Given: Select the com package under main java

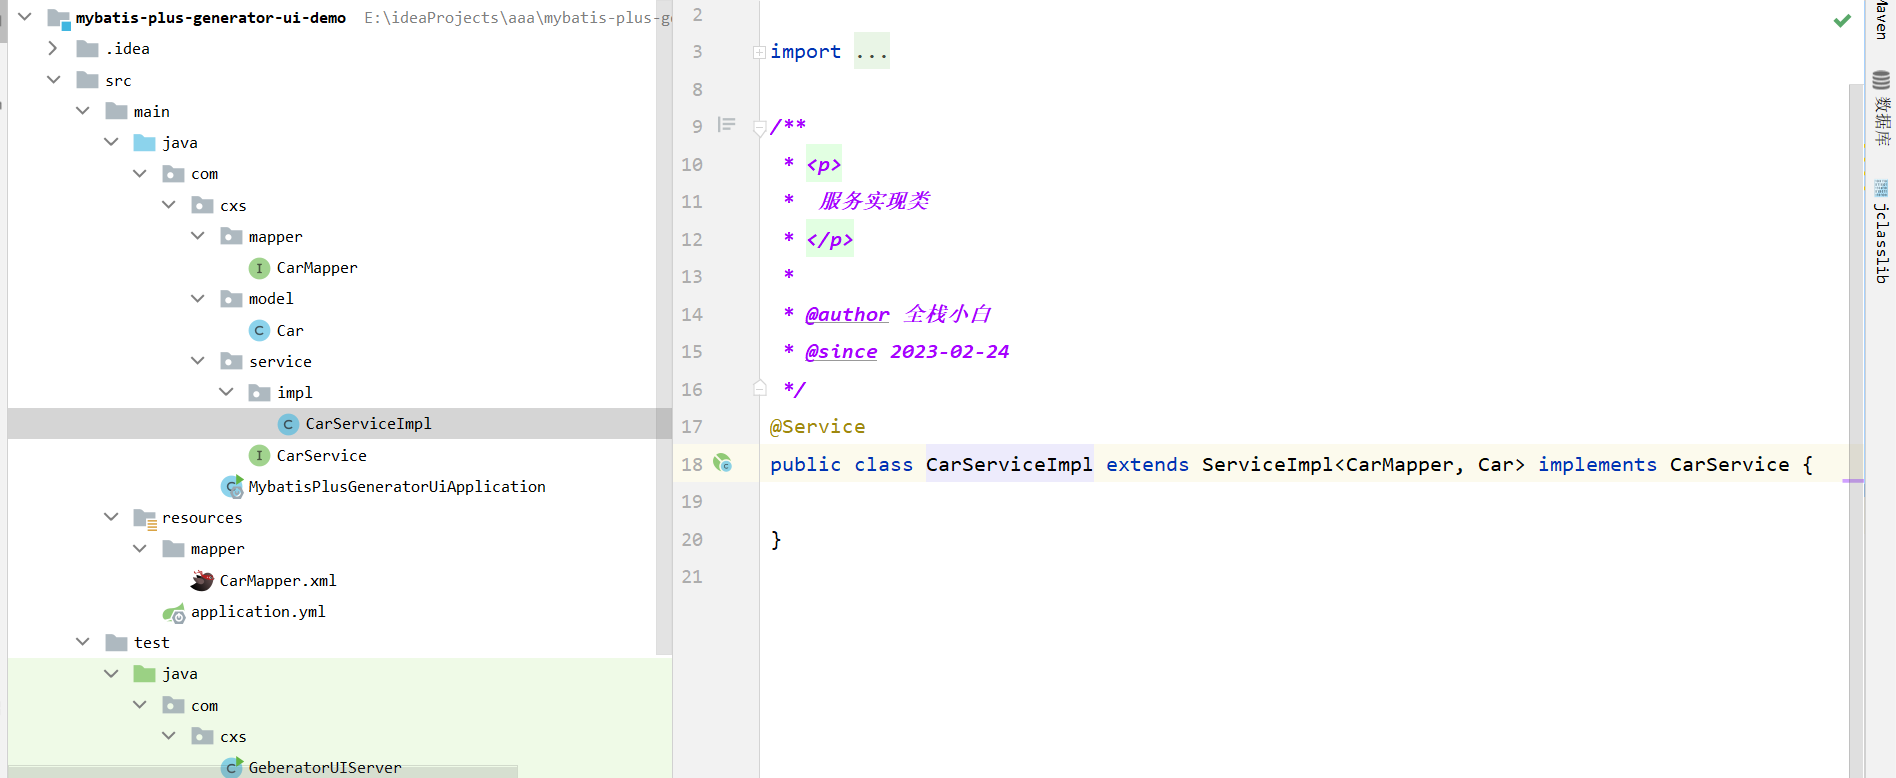Looking at the screenshot, I should pos(205,174).
